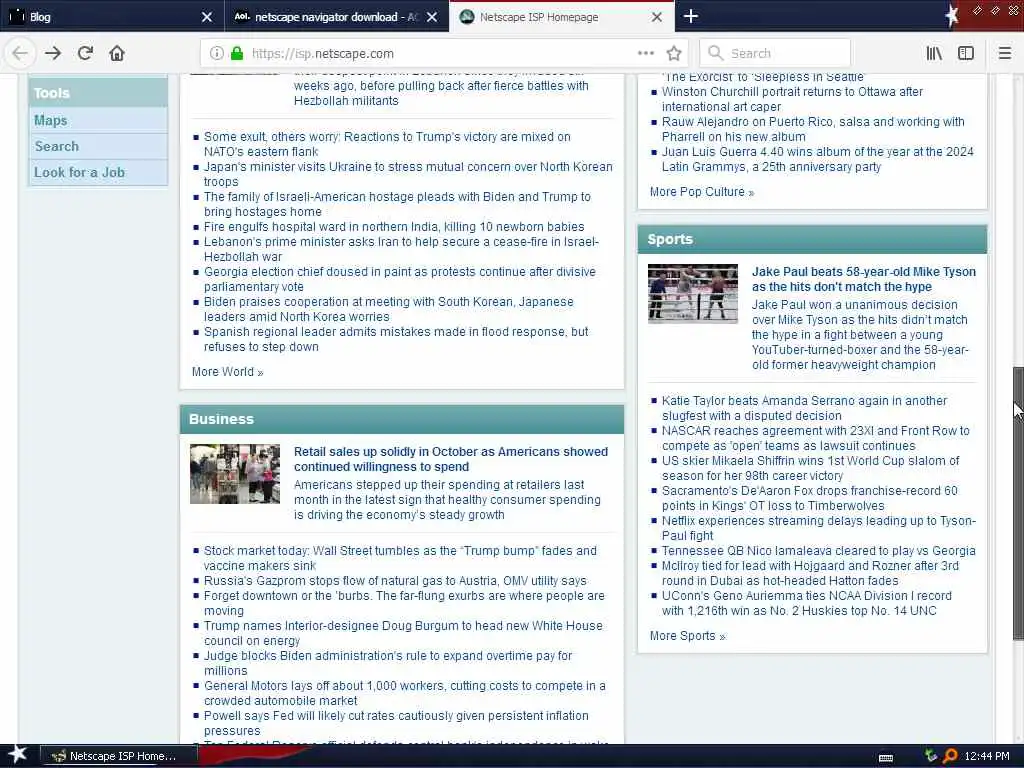Image resolution: width=1024 pixels, height=768 pixels.
Task: Go back with the browser back arrow
Action: pyautogui.click(x=20, y=54)
